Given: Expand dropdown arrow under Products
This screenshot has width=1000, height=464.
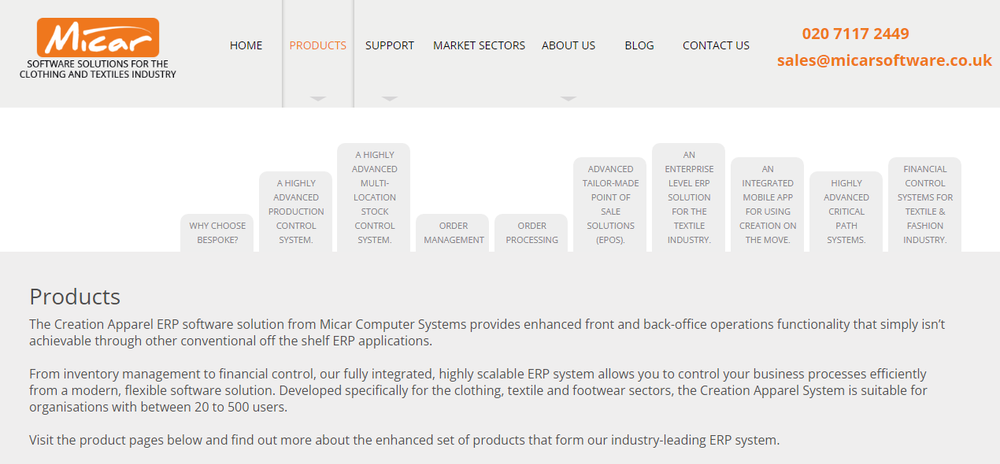Looking at the screenshot, I should pyautogui.click(x=318, y=99).
